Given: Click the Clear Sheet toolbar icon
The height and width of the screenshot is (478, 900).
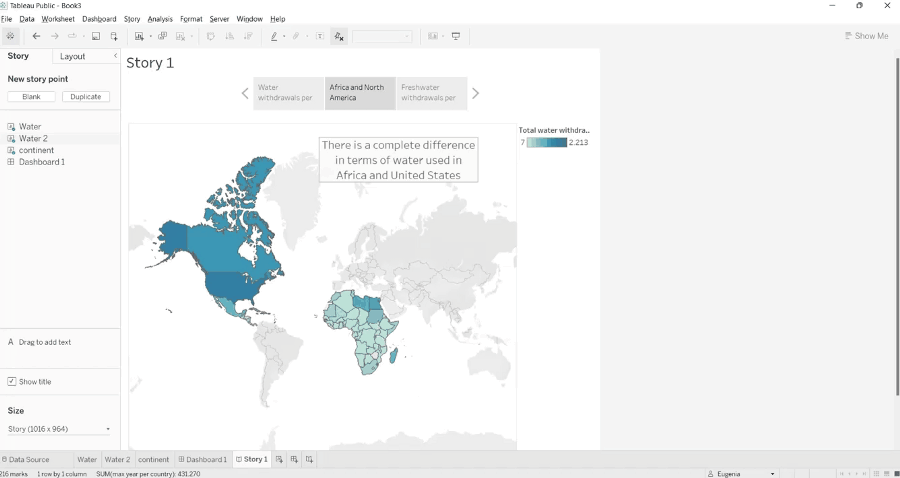Looking at the screenshot, I should [180, 36].
